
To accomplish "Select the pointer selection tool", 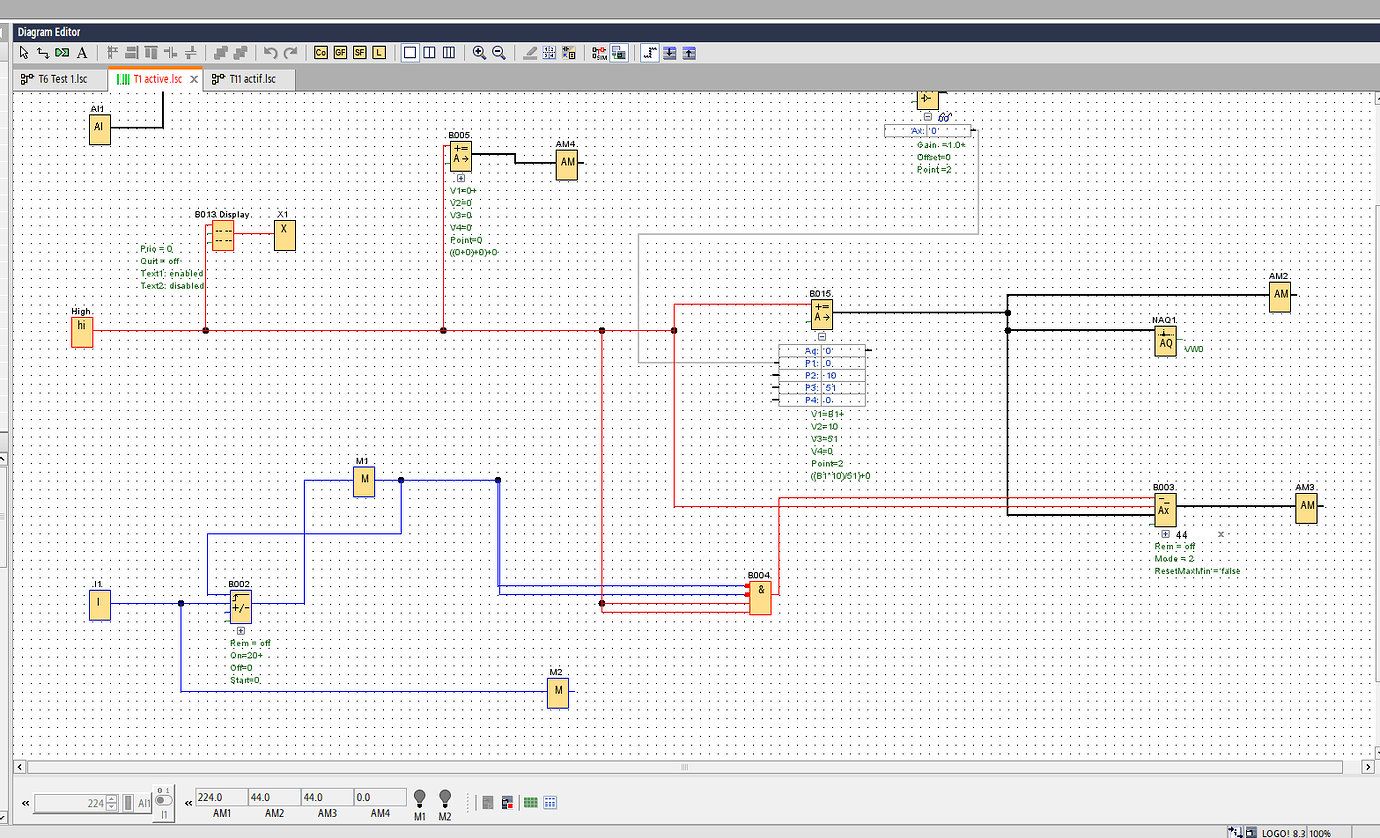I will (23, 52).
